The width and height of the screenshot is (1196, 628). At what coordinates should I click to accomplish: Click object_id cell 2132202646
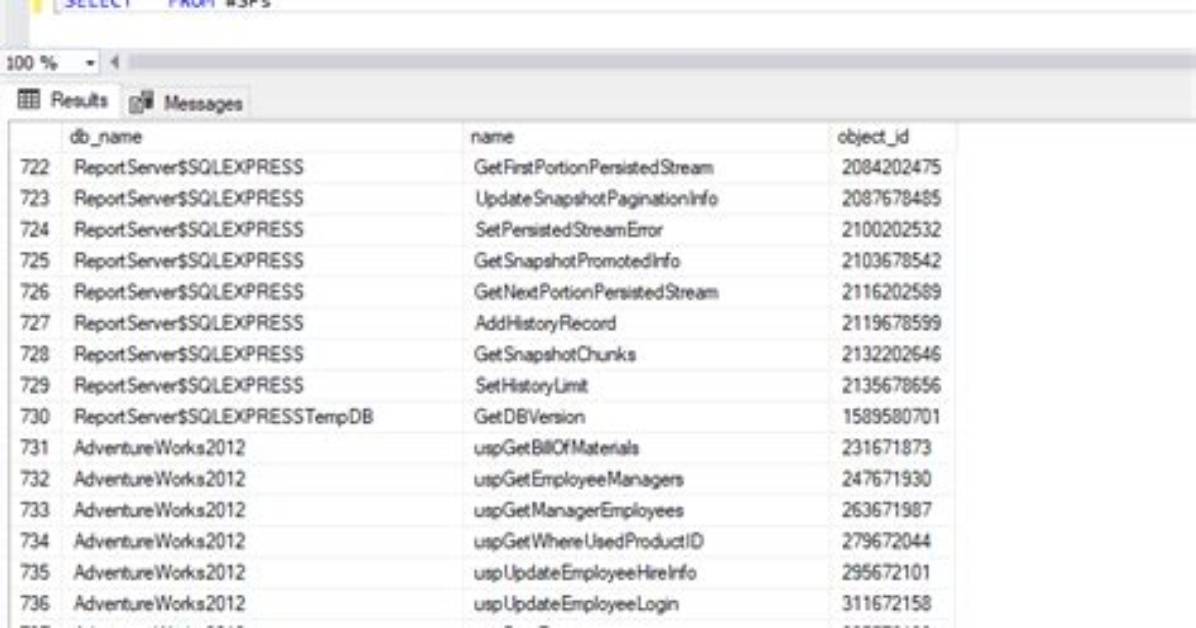click(x=892, y=354)
